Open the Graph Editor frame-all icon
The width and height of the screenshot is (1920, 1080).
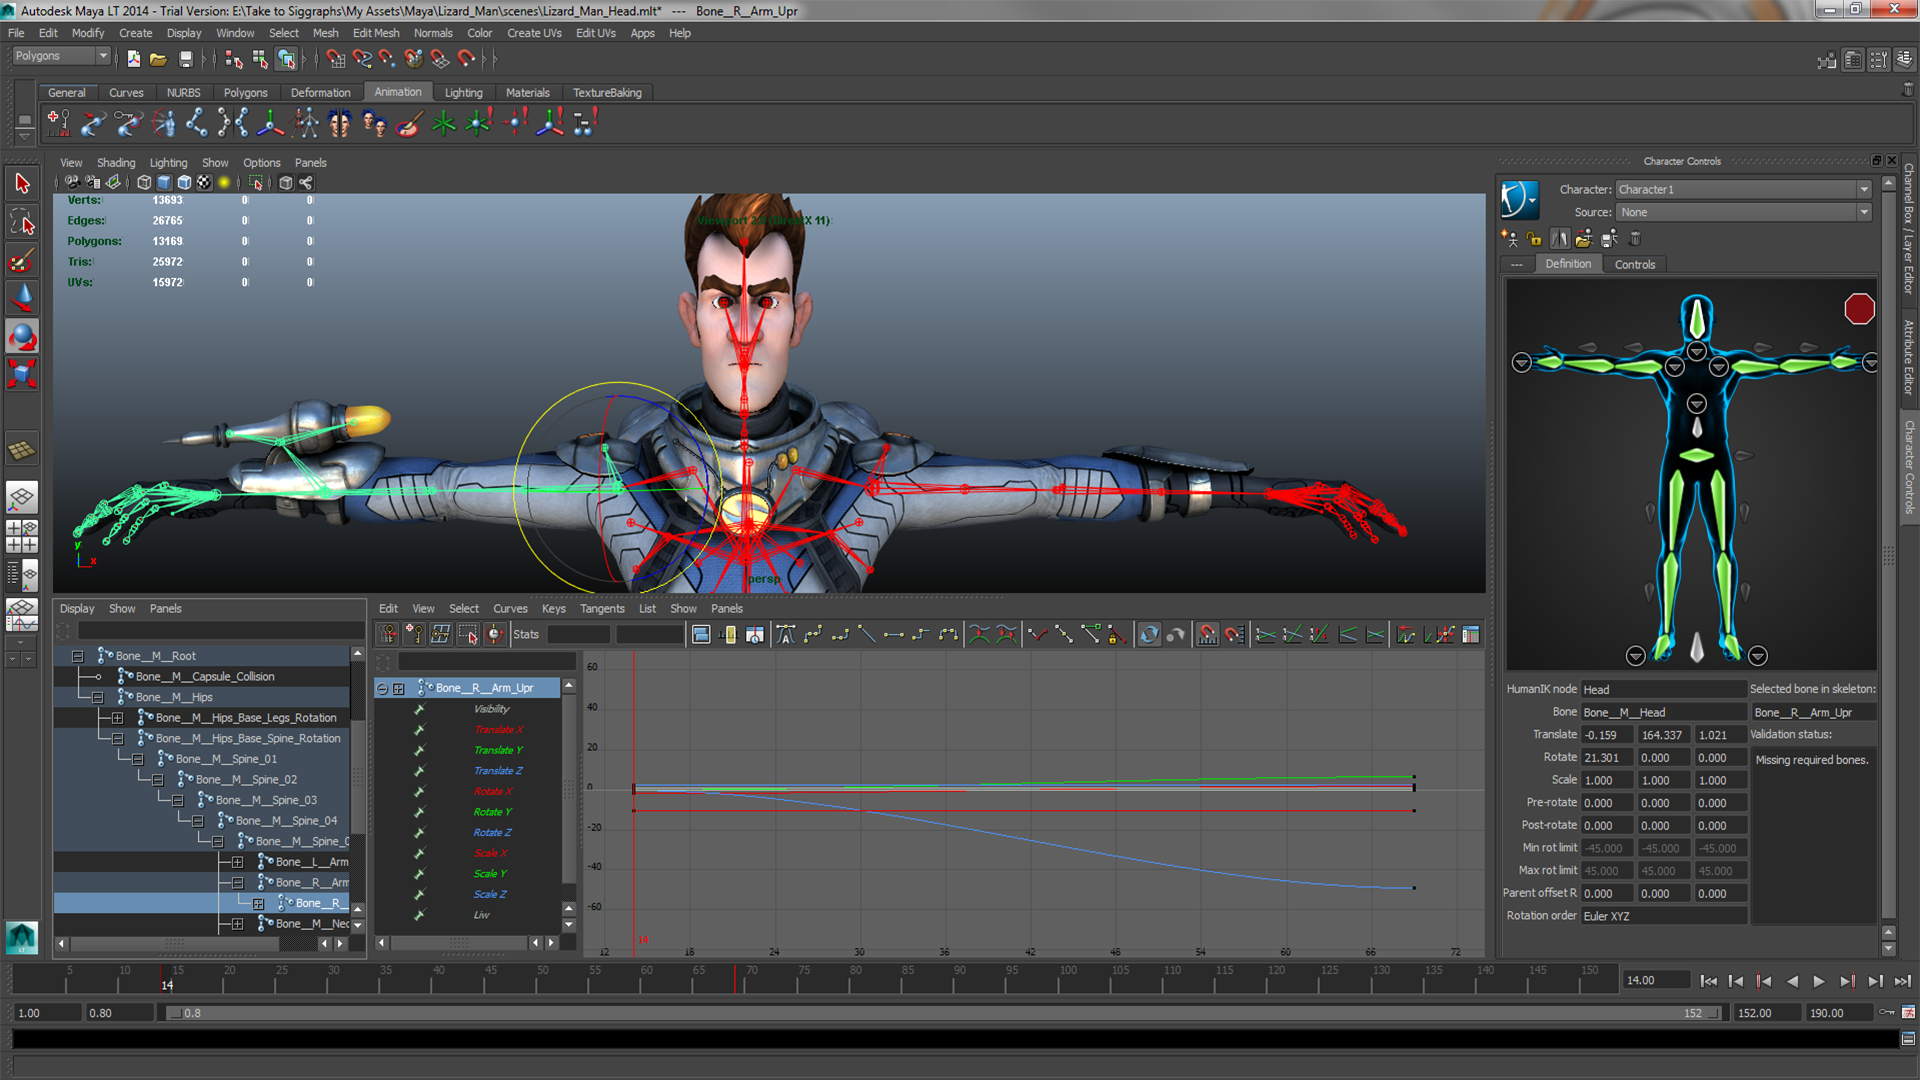coord(703,634)
